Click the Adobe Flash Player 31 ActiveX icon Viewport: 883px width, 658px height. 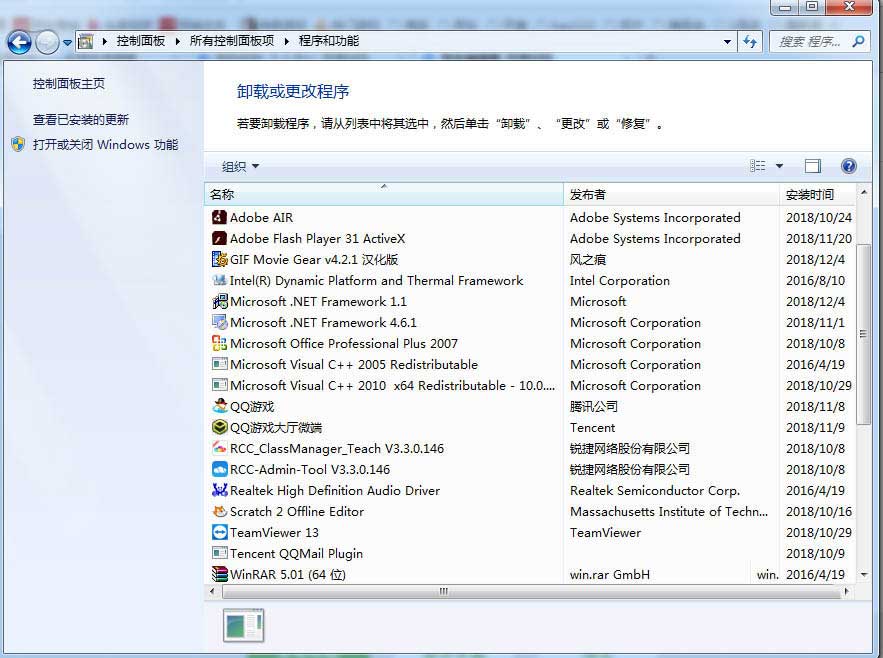pyautogui.click(x=219, y=238)
